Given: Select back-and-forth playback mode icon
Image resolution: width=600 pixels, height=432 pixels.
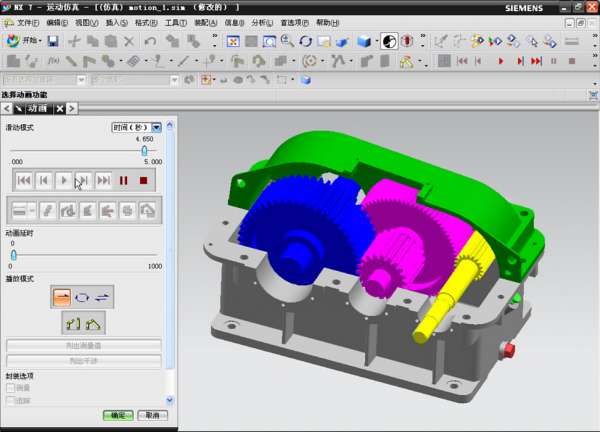Looking at the screenshot, I should [102, 297].
